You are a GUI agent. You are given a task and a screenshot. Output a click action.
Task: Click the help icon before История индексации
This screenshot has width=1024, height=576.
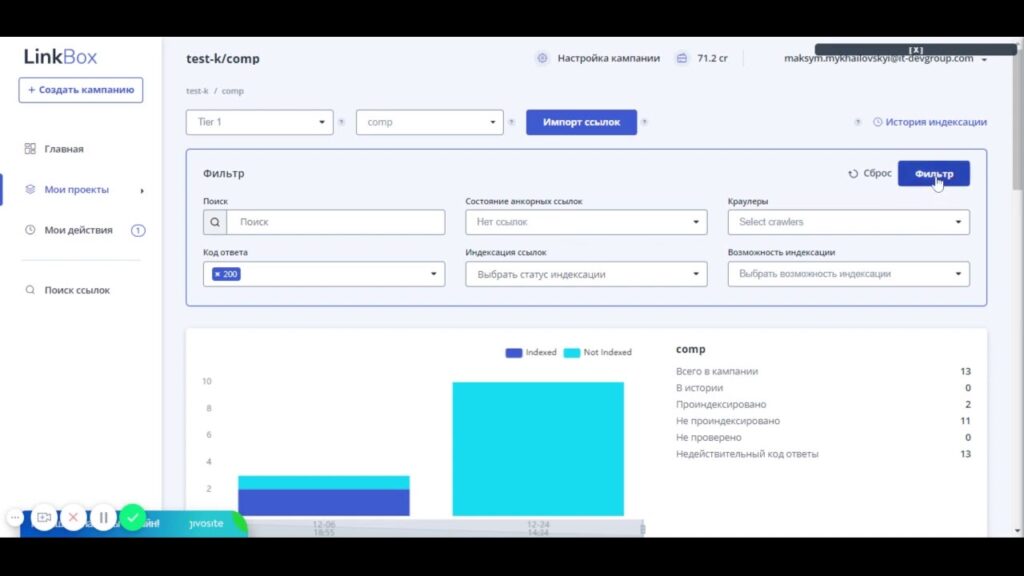[x=857, y=122]
